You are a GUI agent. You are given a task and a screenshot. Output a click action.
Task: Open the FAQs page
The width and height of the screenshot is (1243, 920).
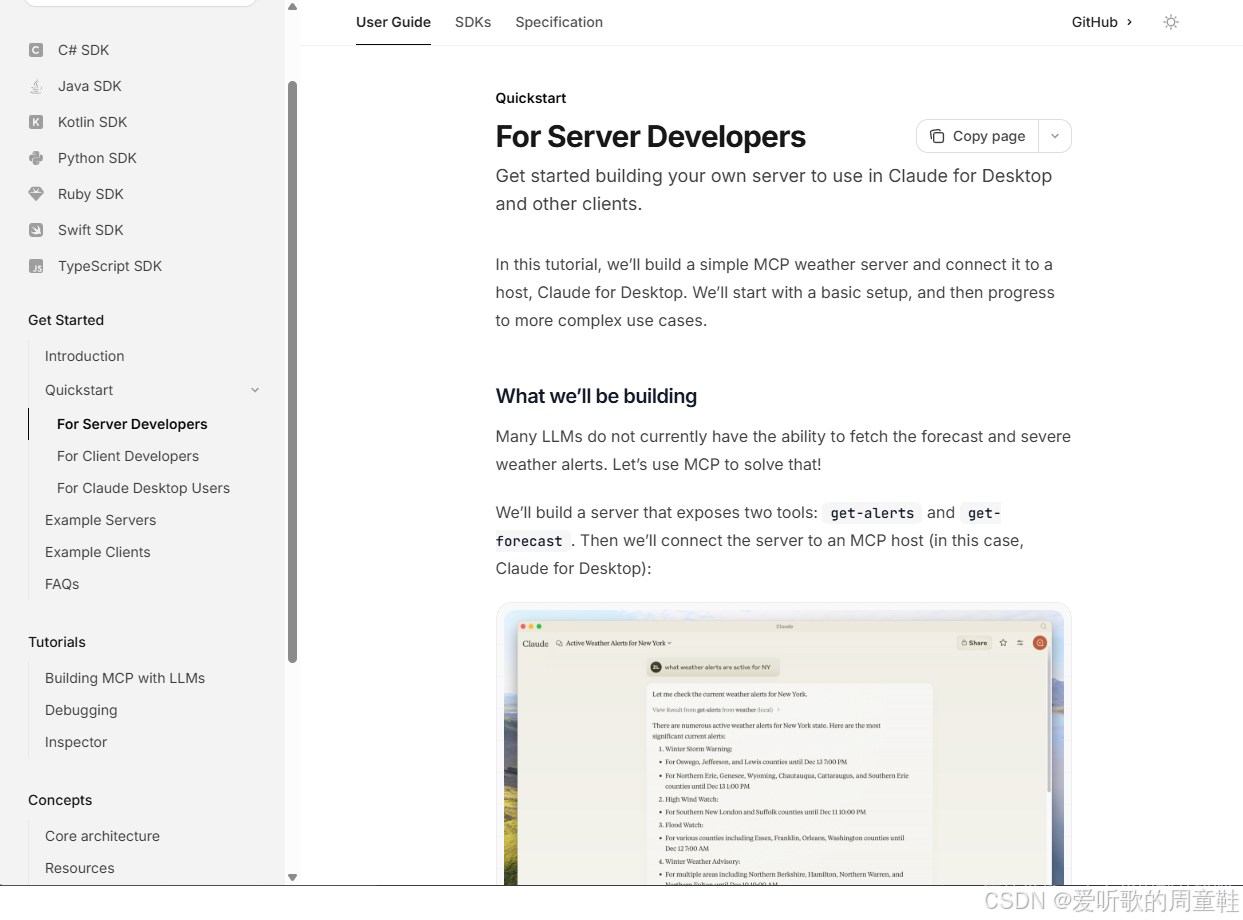[x=62, y=584]
